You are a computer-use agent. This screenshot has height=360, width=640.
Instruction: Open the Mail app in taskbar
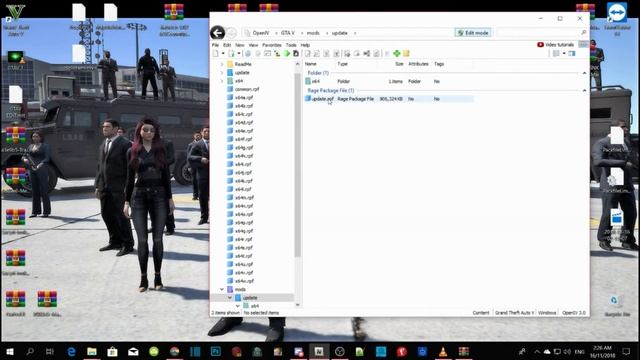(133, 351)
